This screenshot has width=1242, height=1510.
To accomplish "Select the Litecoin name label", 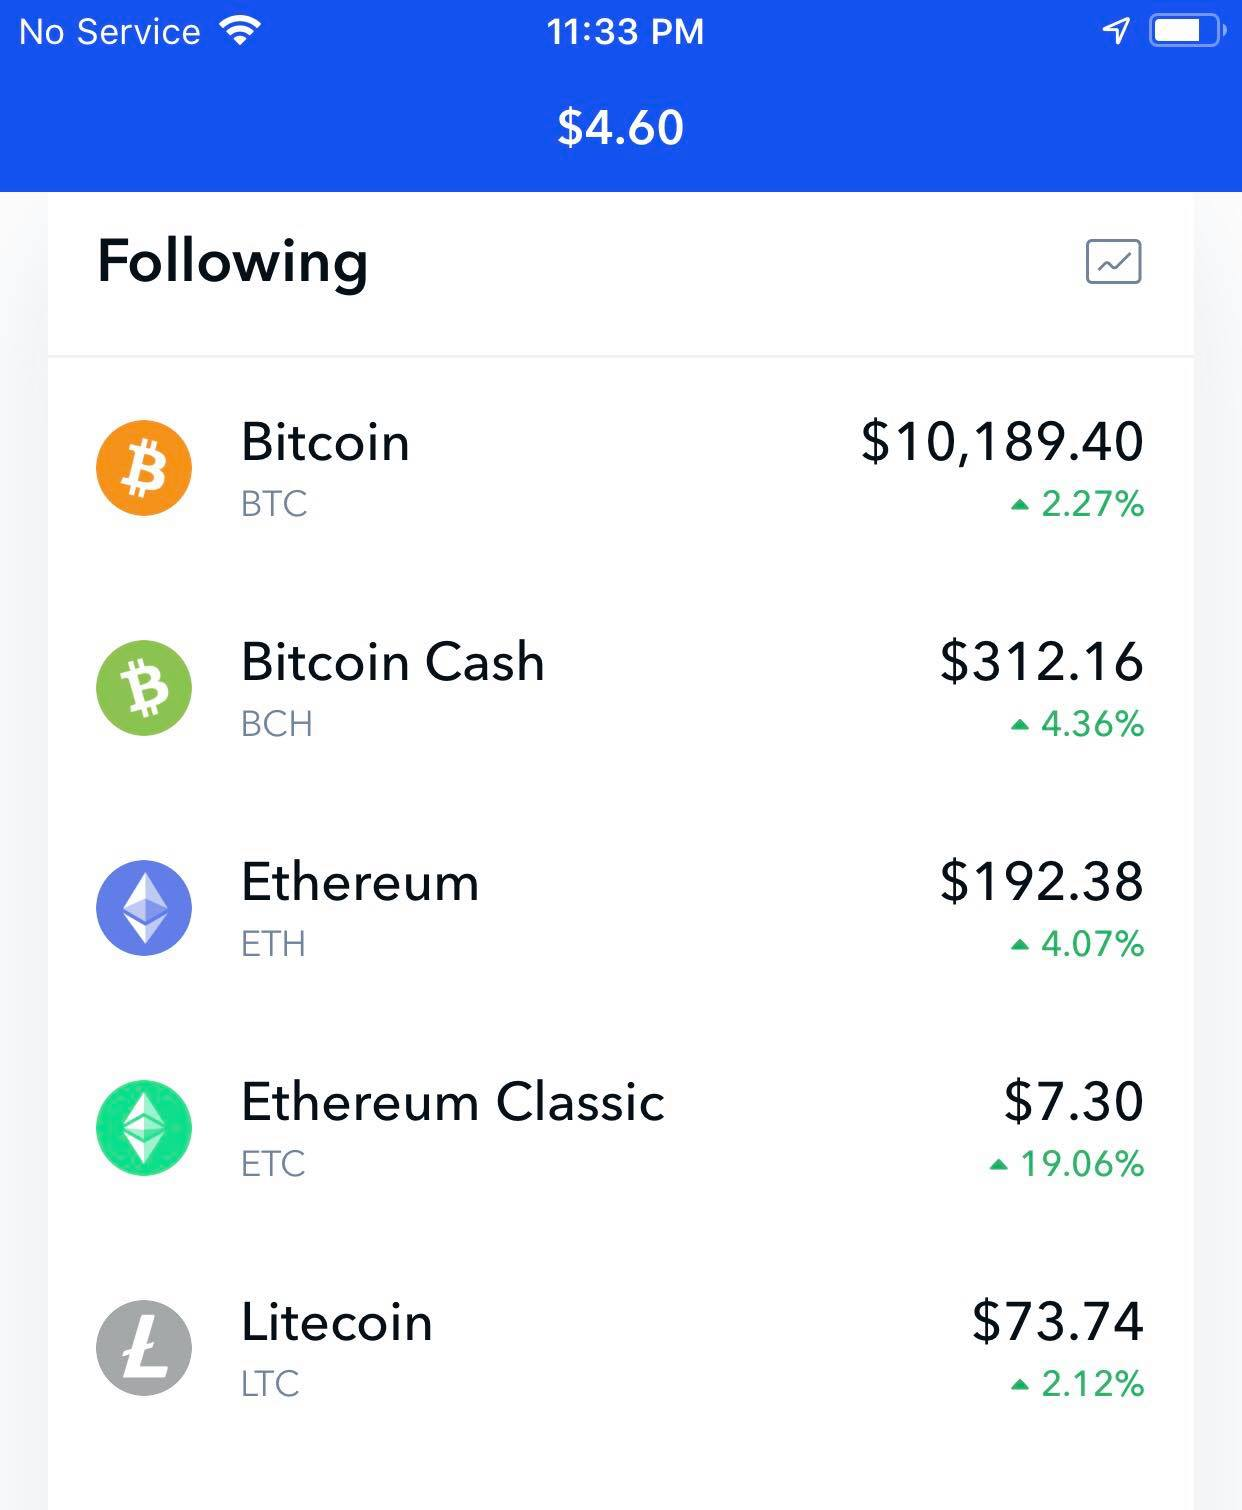I will point(336,1322).
